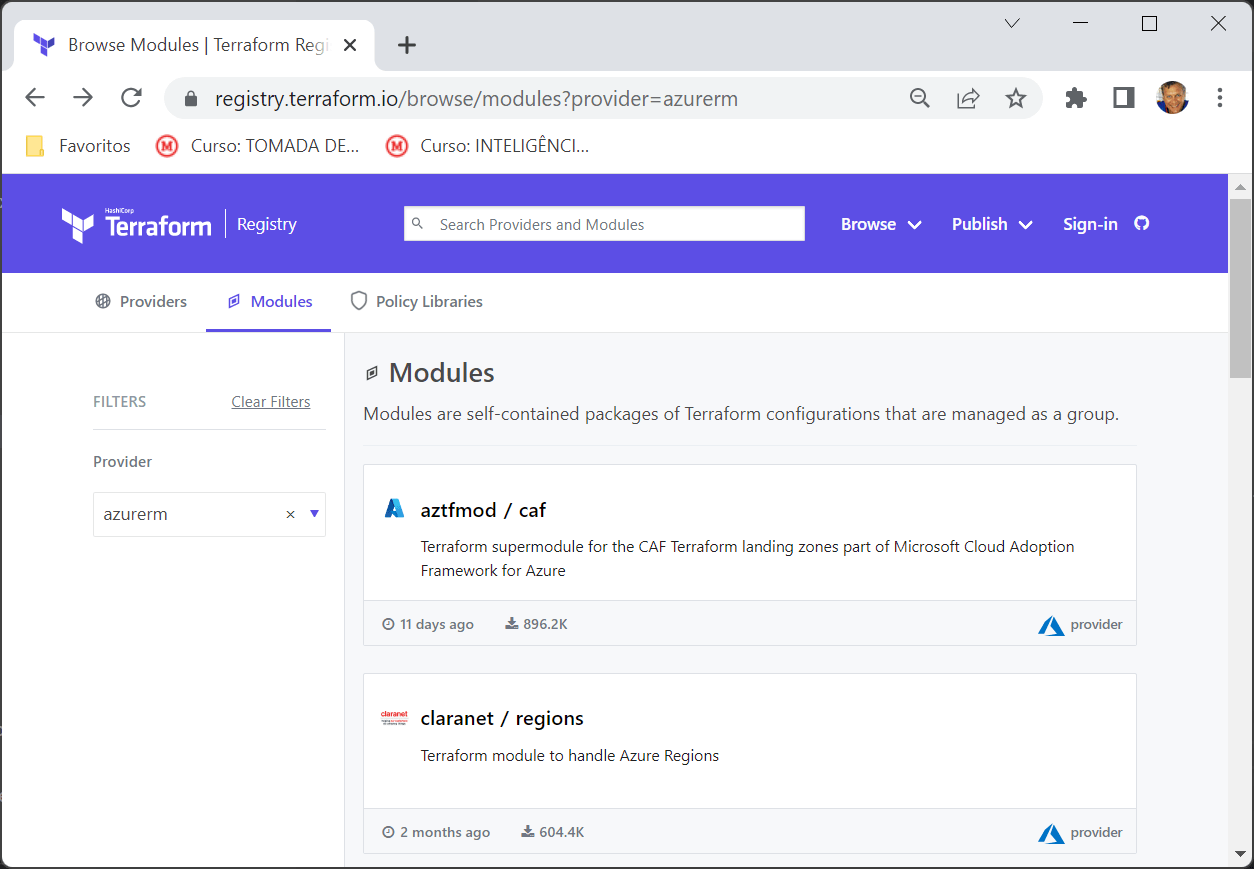The height and width of the screenshot is (869, 1254).
Task: Click the Azure icon next to aztfmod / caf
Action: point(395,509)
